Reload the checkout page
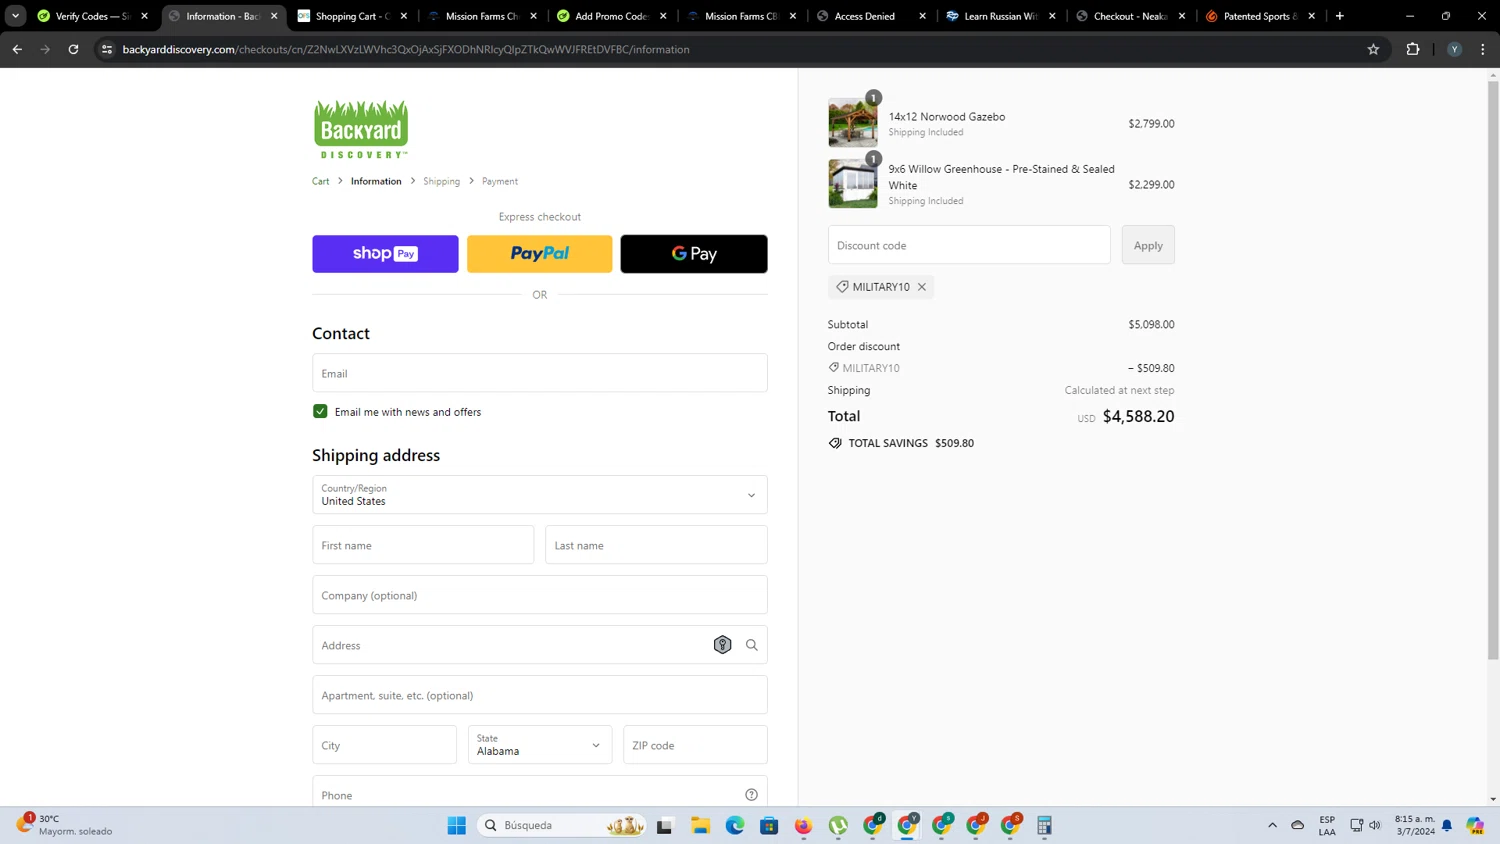The width and height of the screenshot is (1500, 844). (73, 49)
